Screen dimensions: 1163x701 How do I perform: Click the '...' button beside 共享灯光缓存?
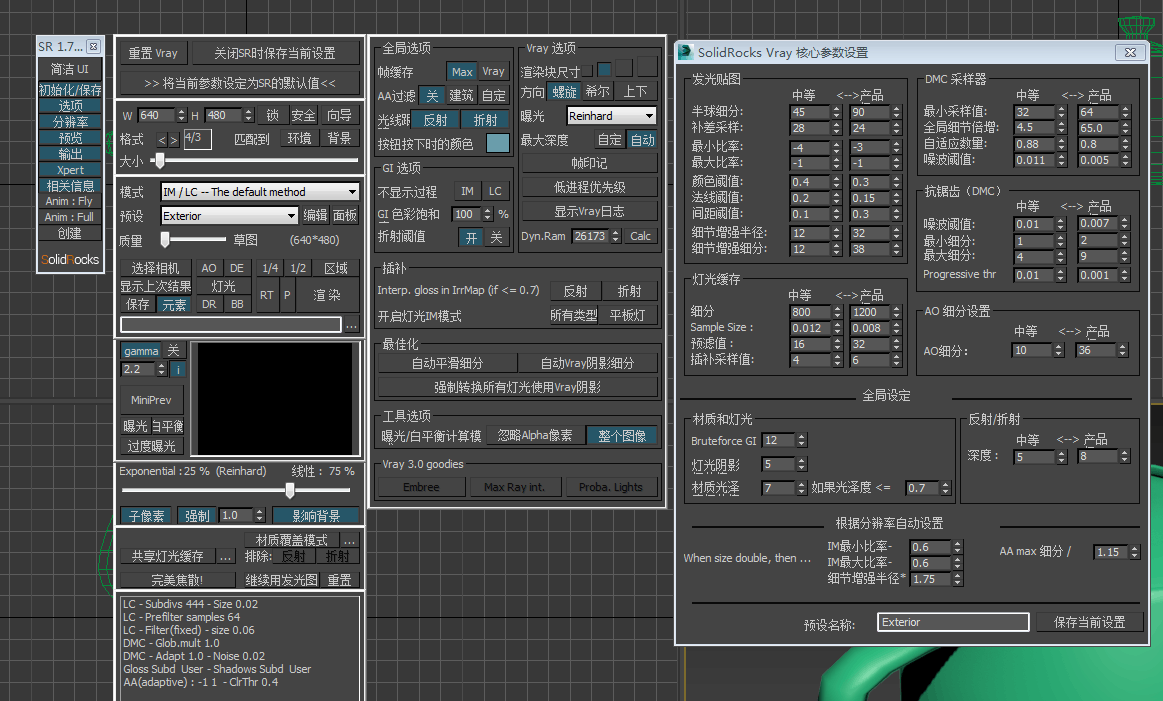click(226, 556)
